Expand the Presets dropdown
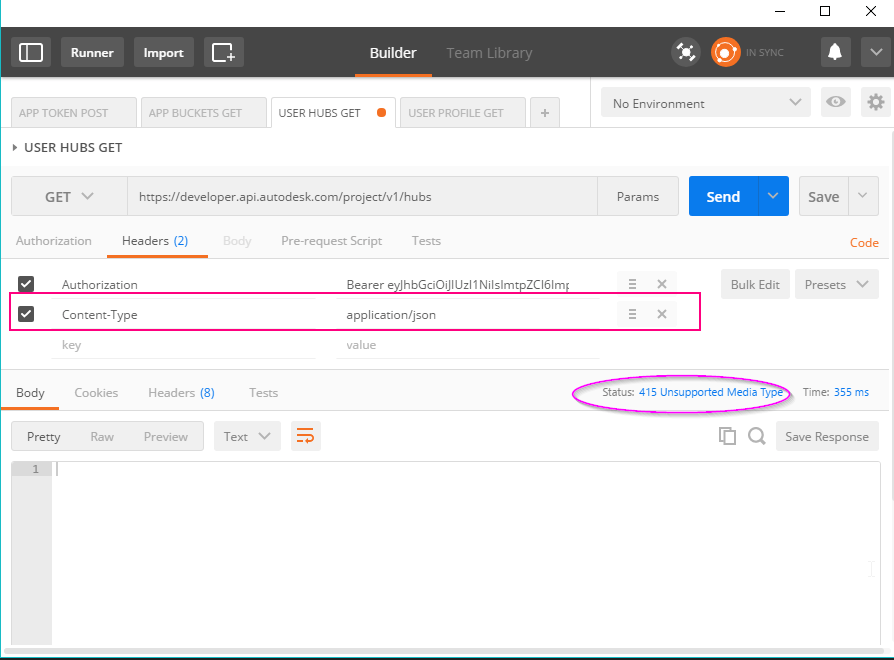Viewport: 894px width, 660px height. click(x=837, y=284)
